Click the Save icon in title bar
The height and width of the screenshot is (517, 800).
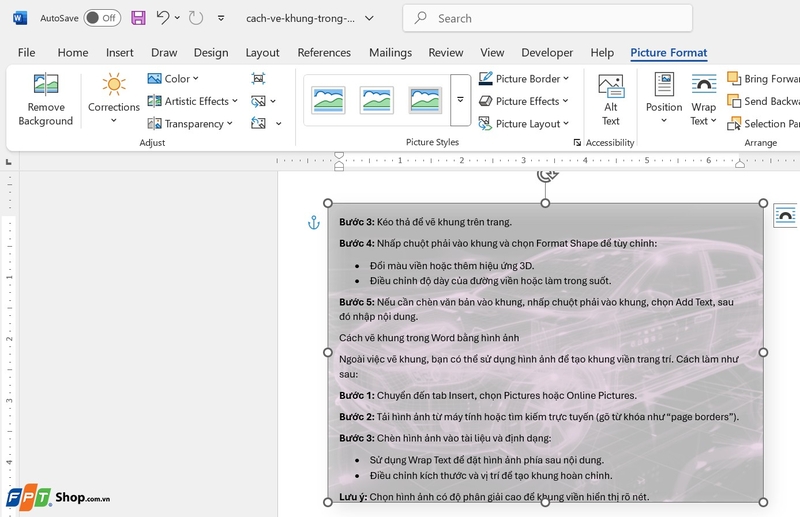click(x=138, y=18)
